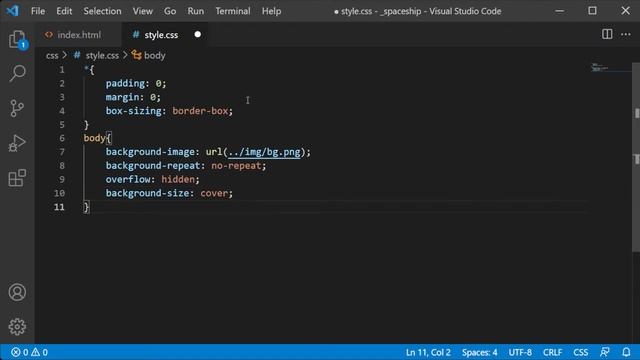Open notifications bell in status bar
Viewport: 640px width, 360px height.
pyautogui.click(x=626, y=352)
